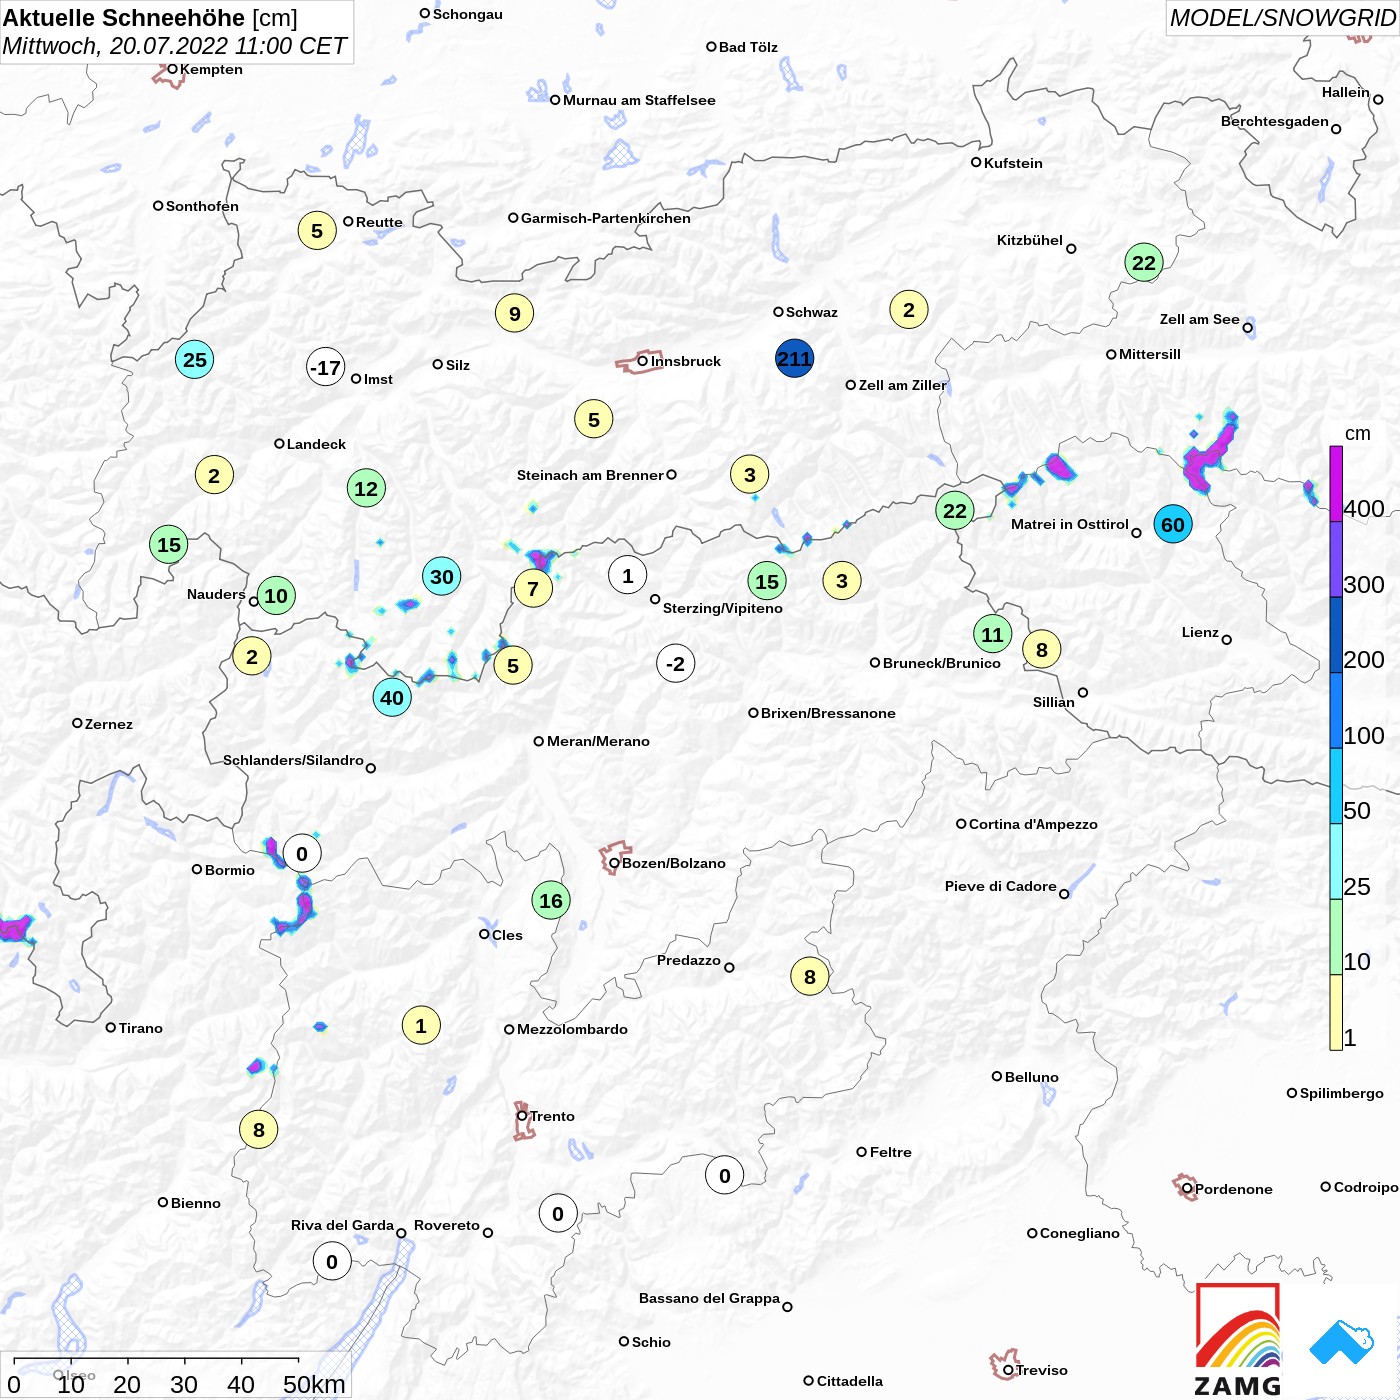Select the dark blue 211 station marker
The width and height of the screenshot is (1400, 1400).
[794, 359]
